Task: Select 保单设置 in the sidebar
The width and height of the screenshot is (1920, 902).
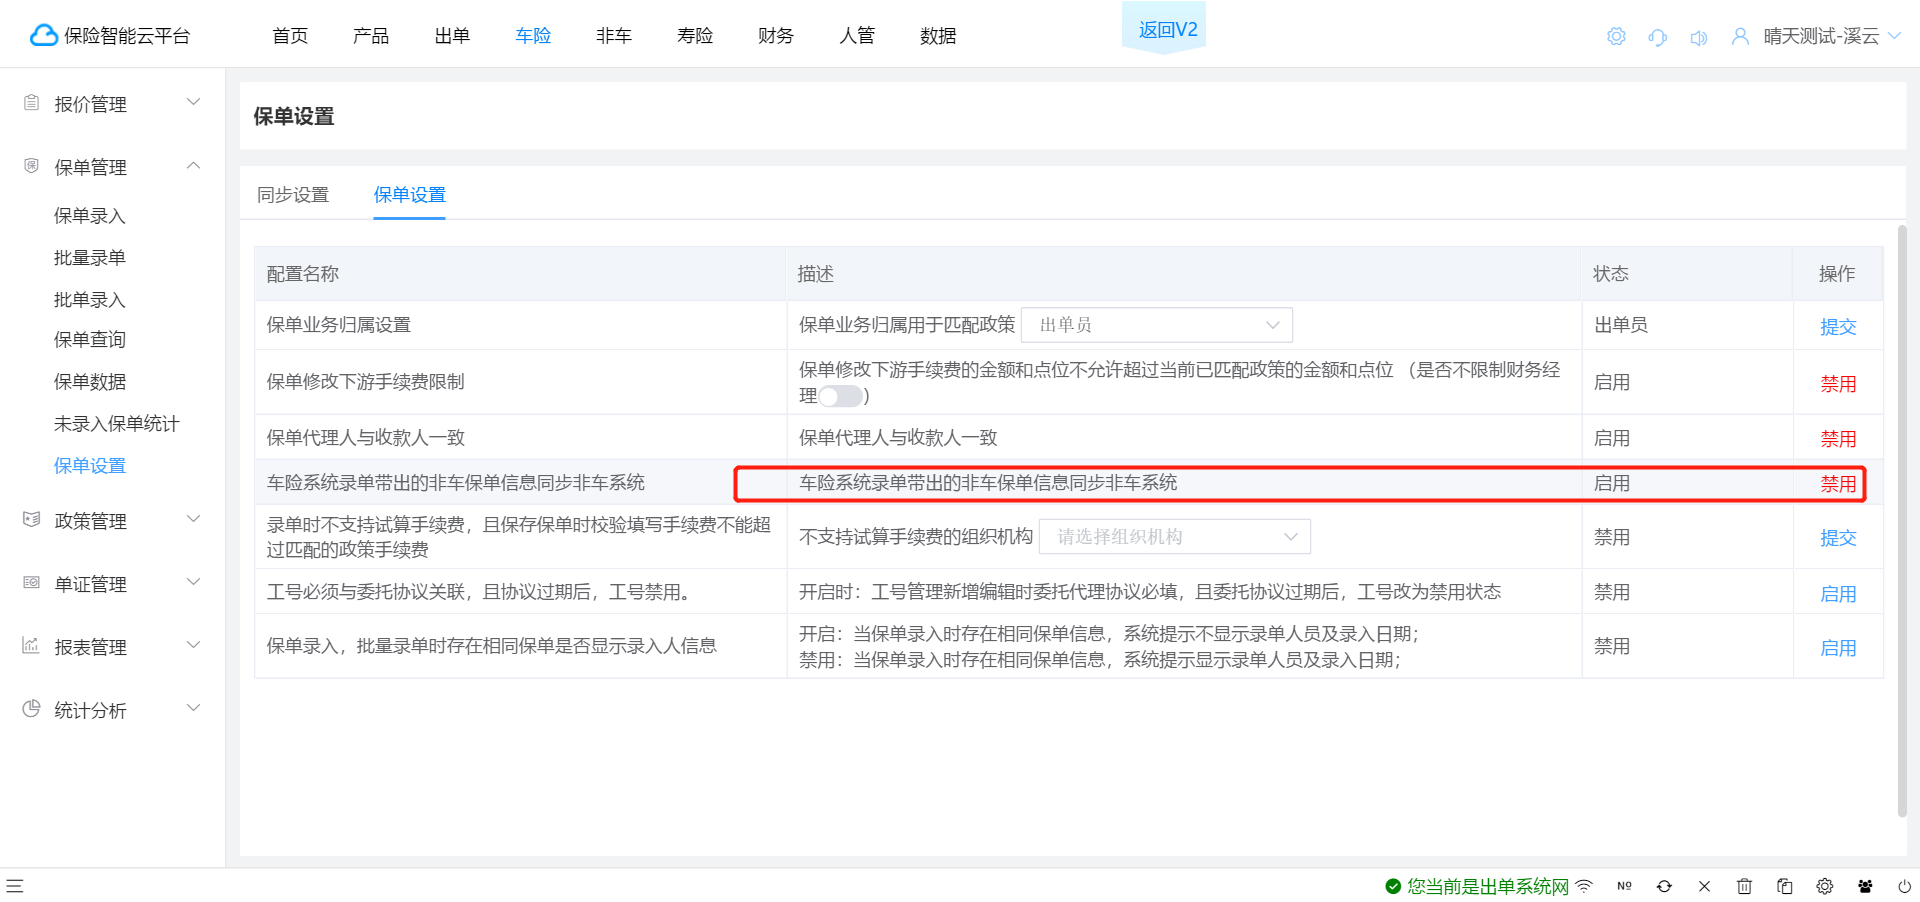Action: [x=90, y=466]
